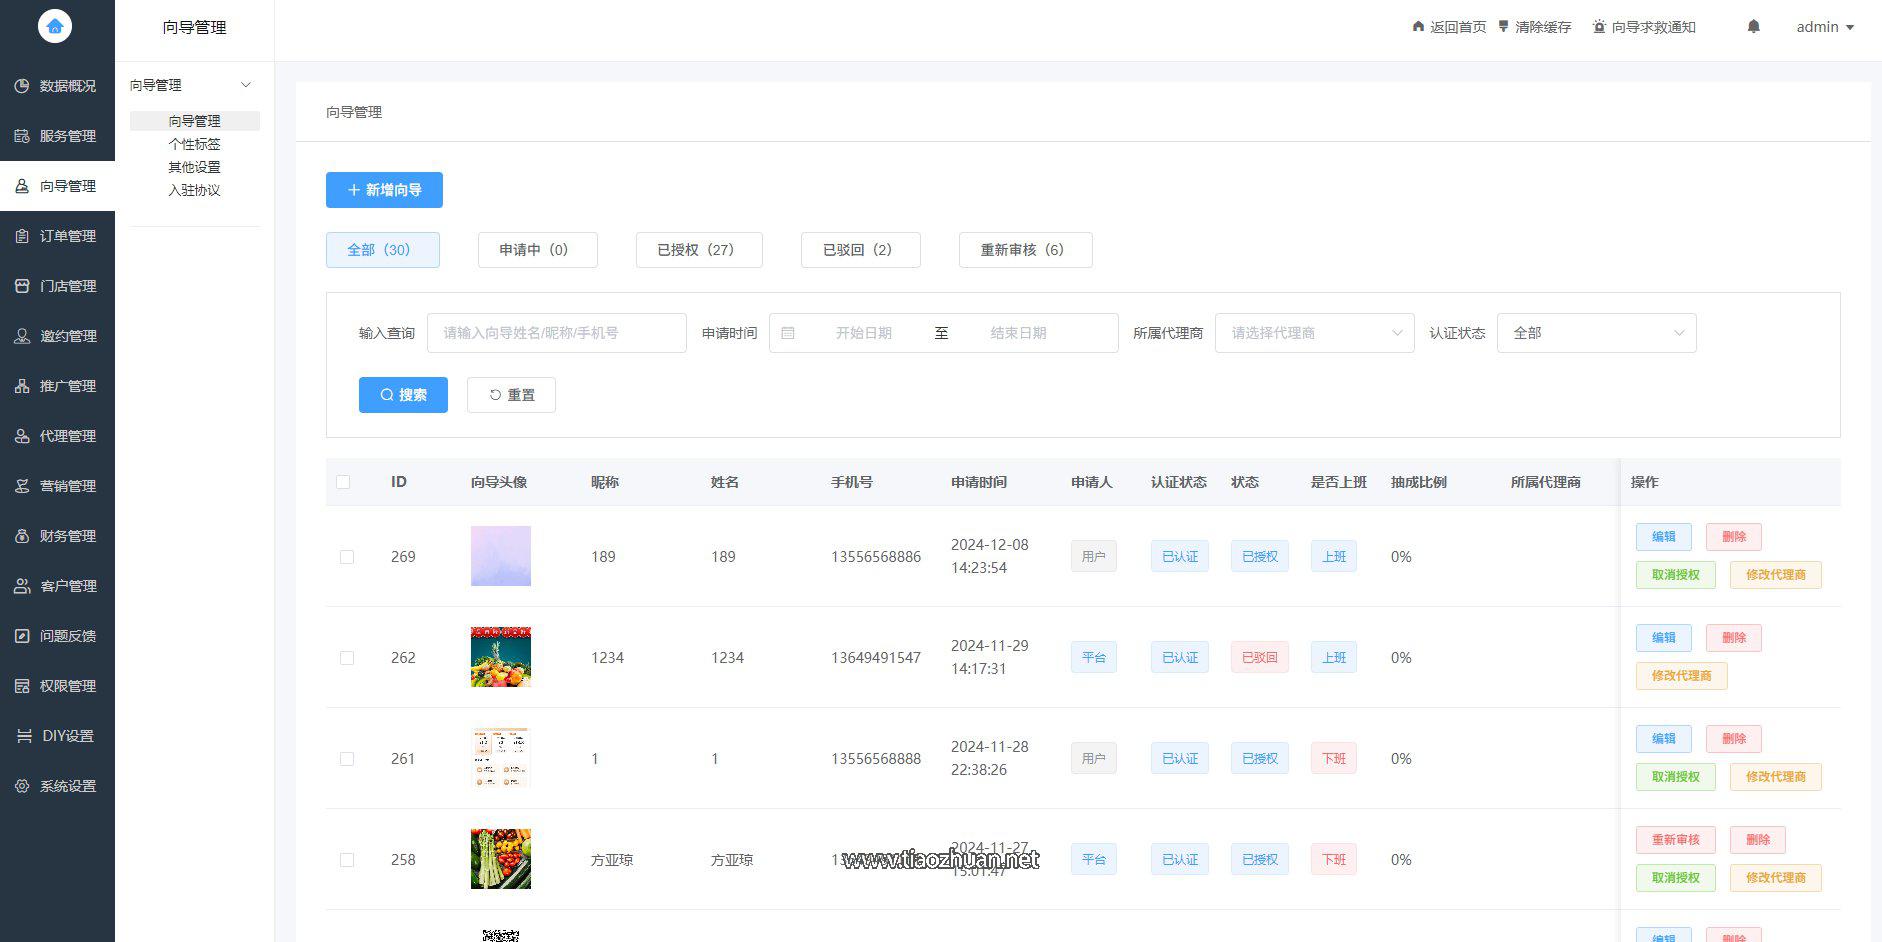Check the checkbox for row ID 258
The width and height of the screenshot is (1882, 942).
click(x=347, y=860)
